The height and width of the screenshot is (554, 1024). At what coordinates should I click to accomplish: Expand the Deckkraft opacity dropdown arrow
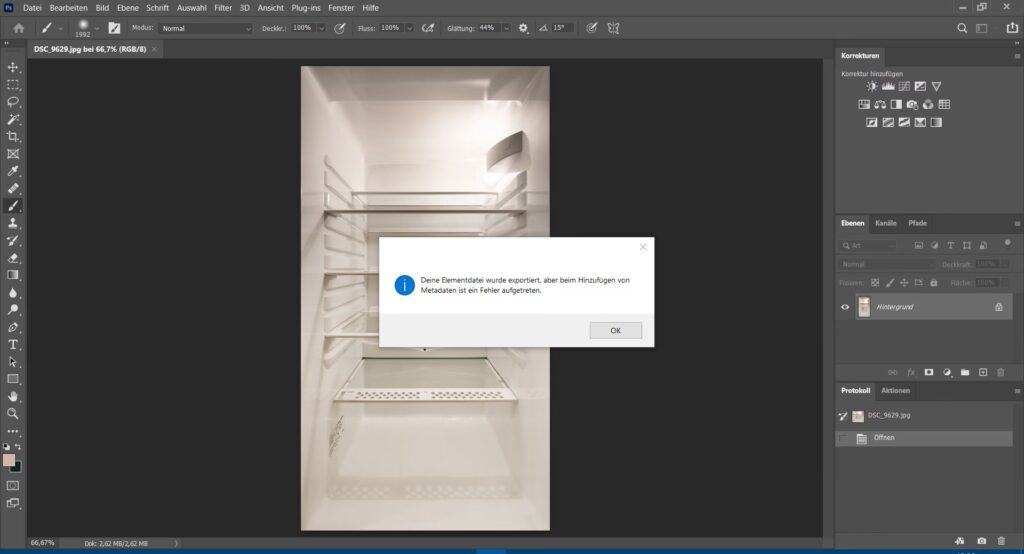pyautogui.click(x=321, y=28)
